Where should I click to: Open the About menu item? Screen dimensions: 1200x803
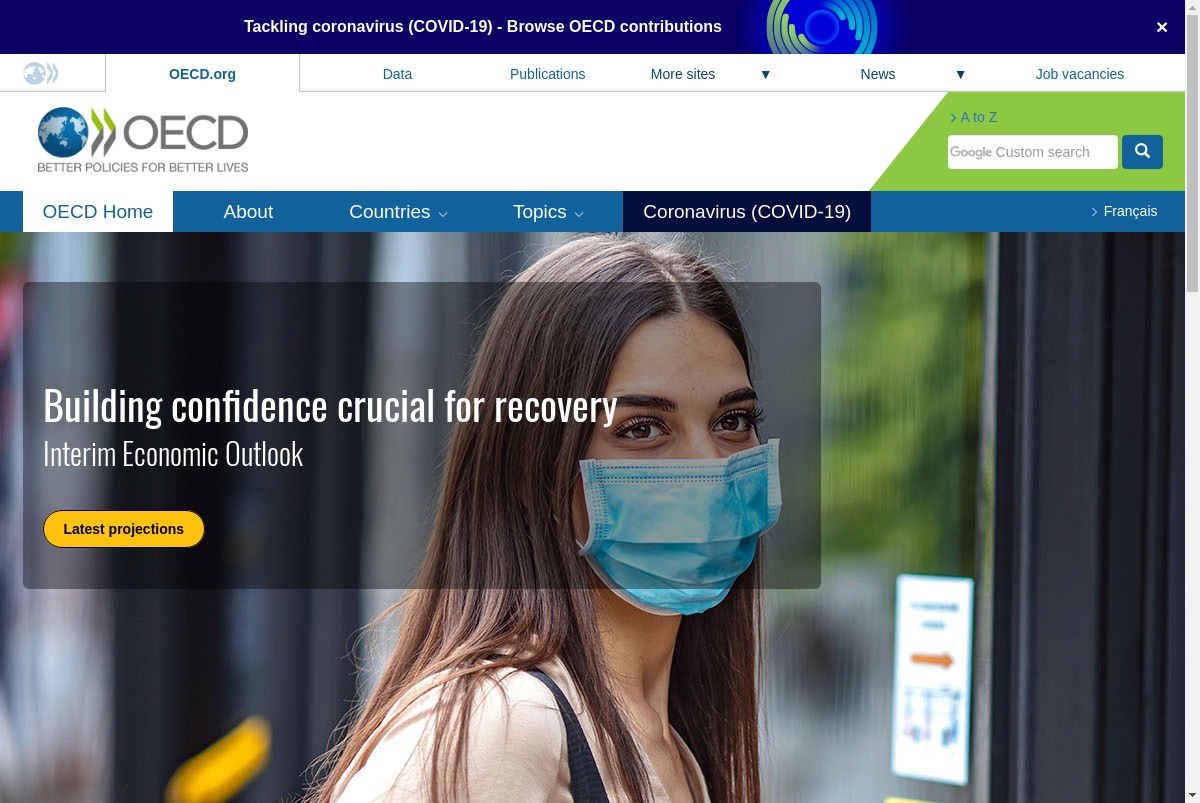(248, 211)
